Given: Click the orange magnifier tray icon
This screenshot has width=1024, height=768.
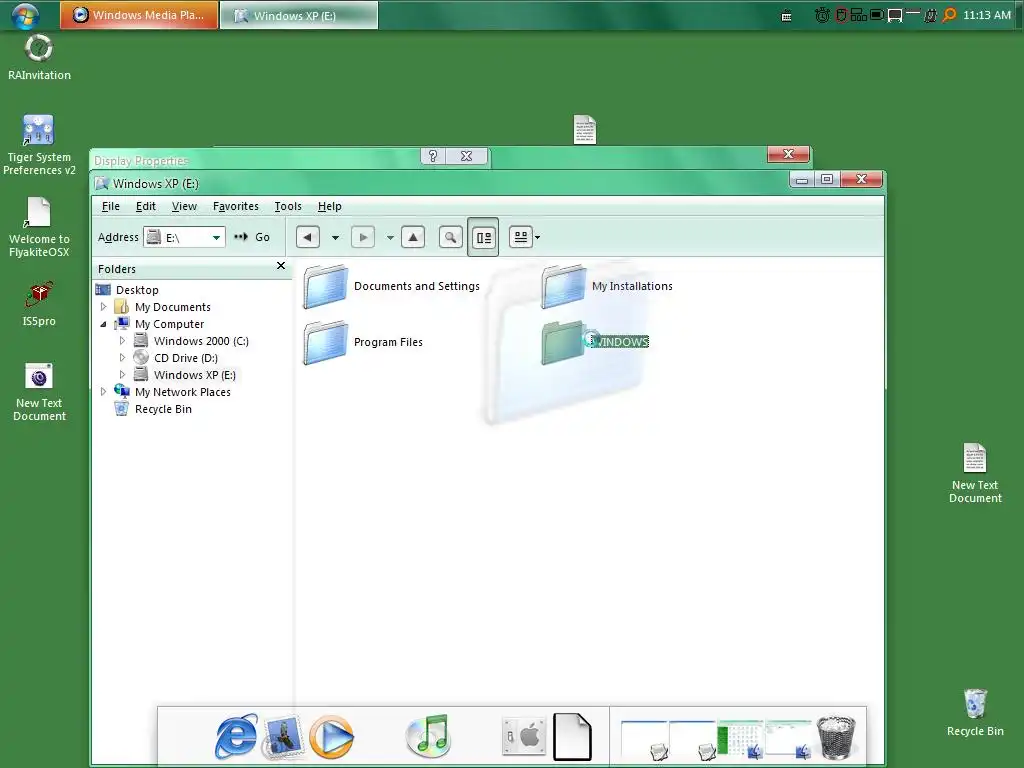Looking at the screenshot, I should pos(949,15).
